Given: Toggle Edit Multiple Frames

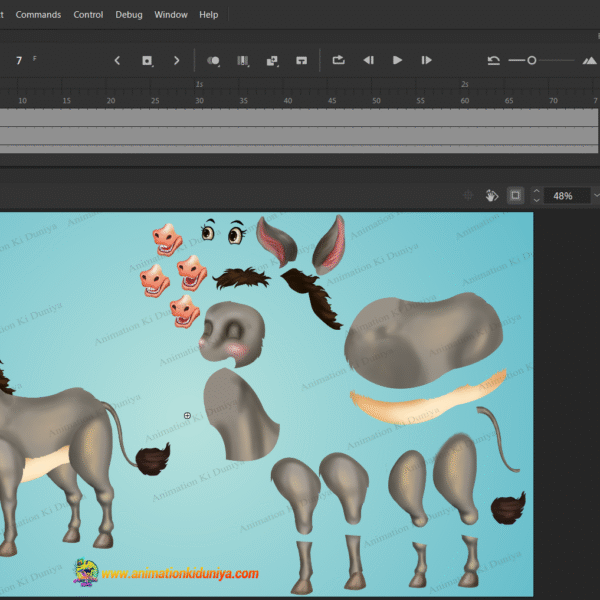Looking at the screenshot, I should [x=243, y=60].
